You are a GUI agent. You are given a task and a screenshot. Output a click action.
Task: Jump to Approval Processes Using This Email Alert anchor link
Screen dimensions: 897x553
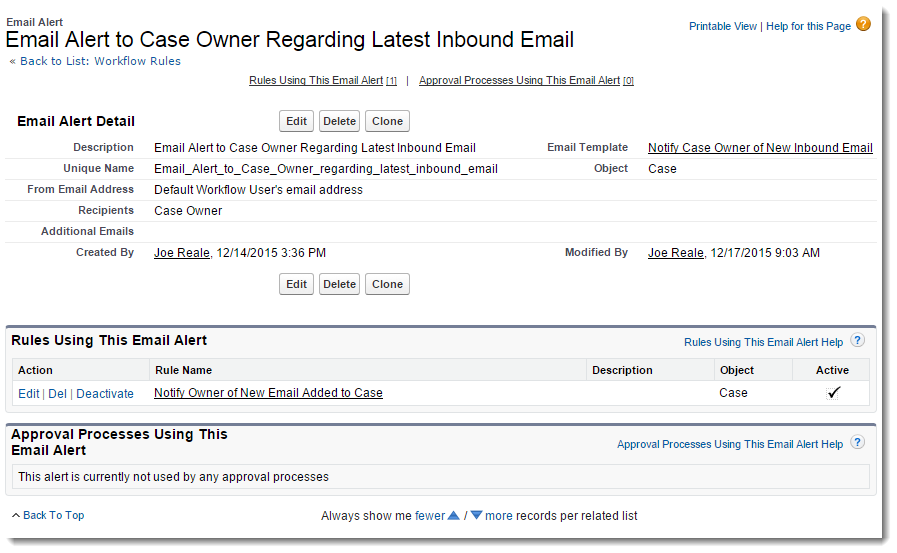(x=526, y=81)
